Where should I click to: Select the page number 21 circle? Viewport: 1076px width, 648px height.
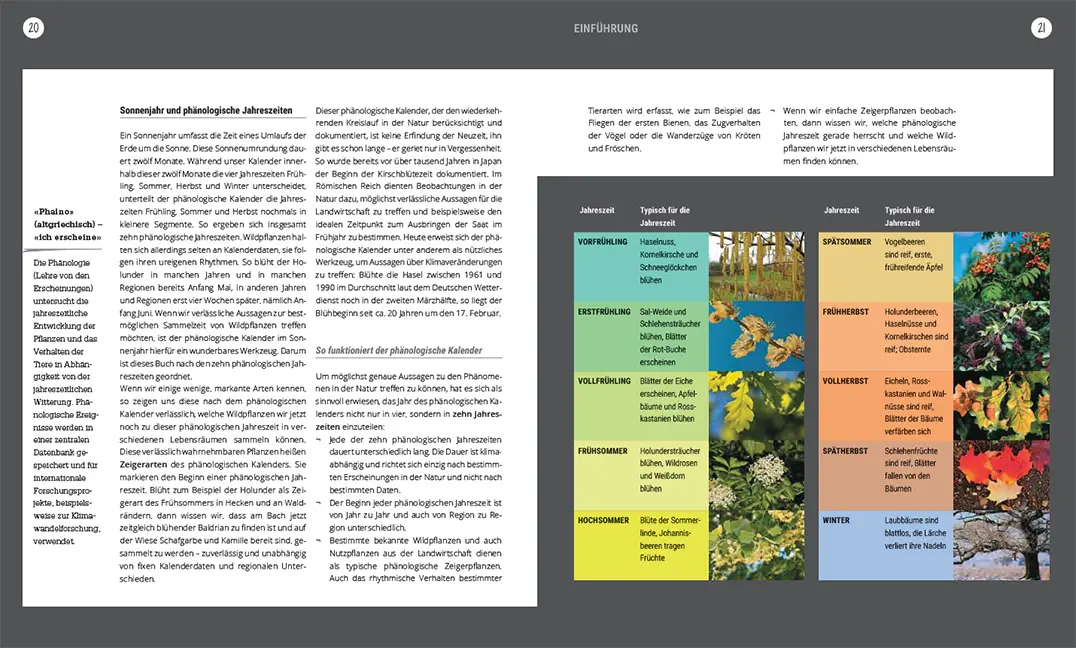click(1041, 27)
